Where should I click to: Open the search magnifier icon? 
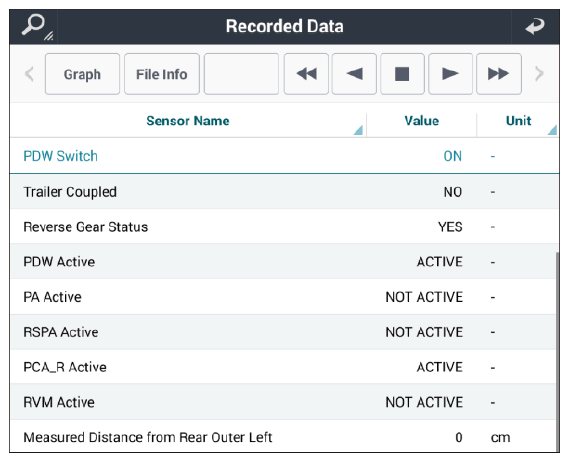34,26
